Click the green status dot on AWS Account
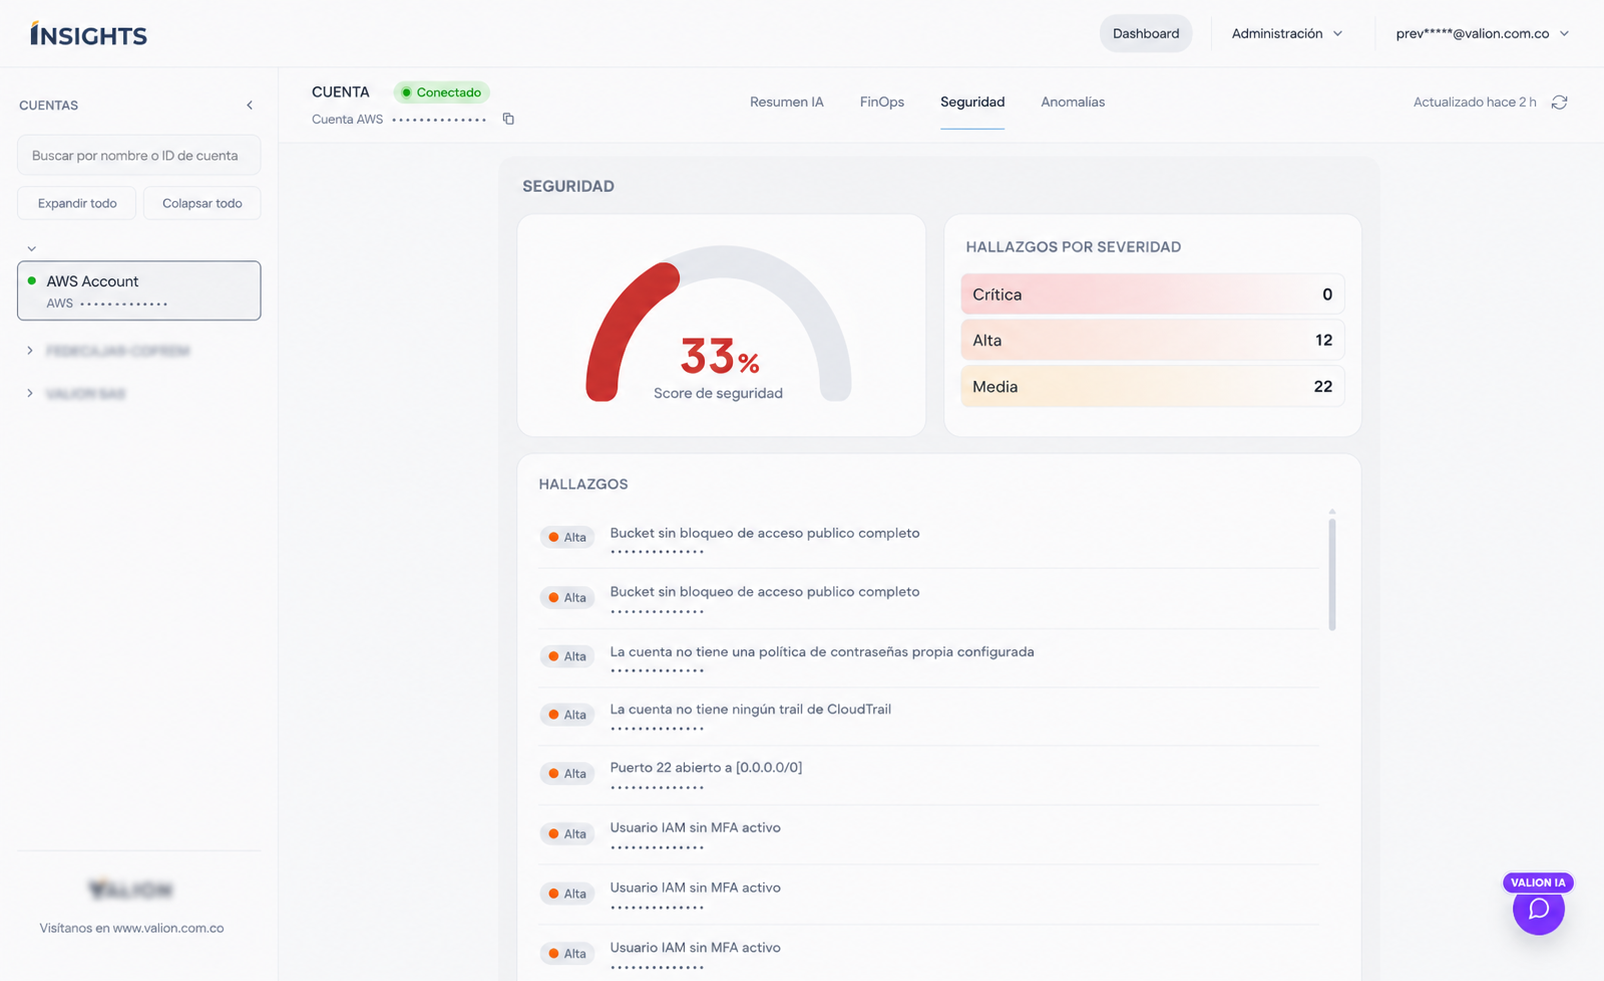Image resolution: width=1604 pixels, height=981 pixels. pos(32,281)
